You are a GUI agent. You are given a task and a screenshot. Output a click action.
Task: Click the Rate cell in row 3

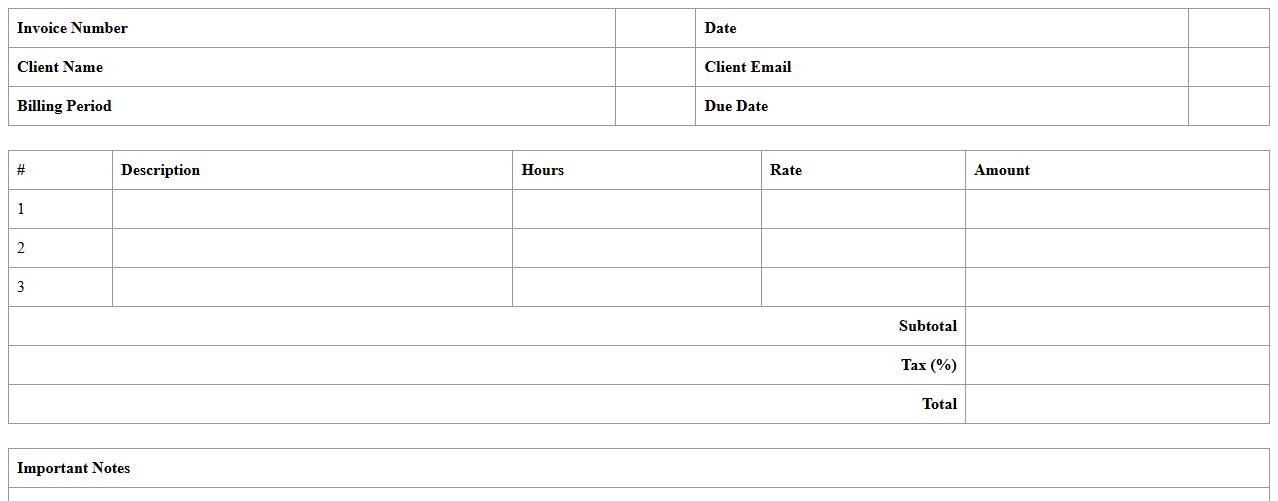click(863, 287)
